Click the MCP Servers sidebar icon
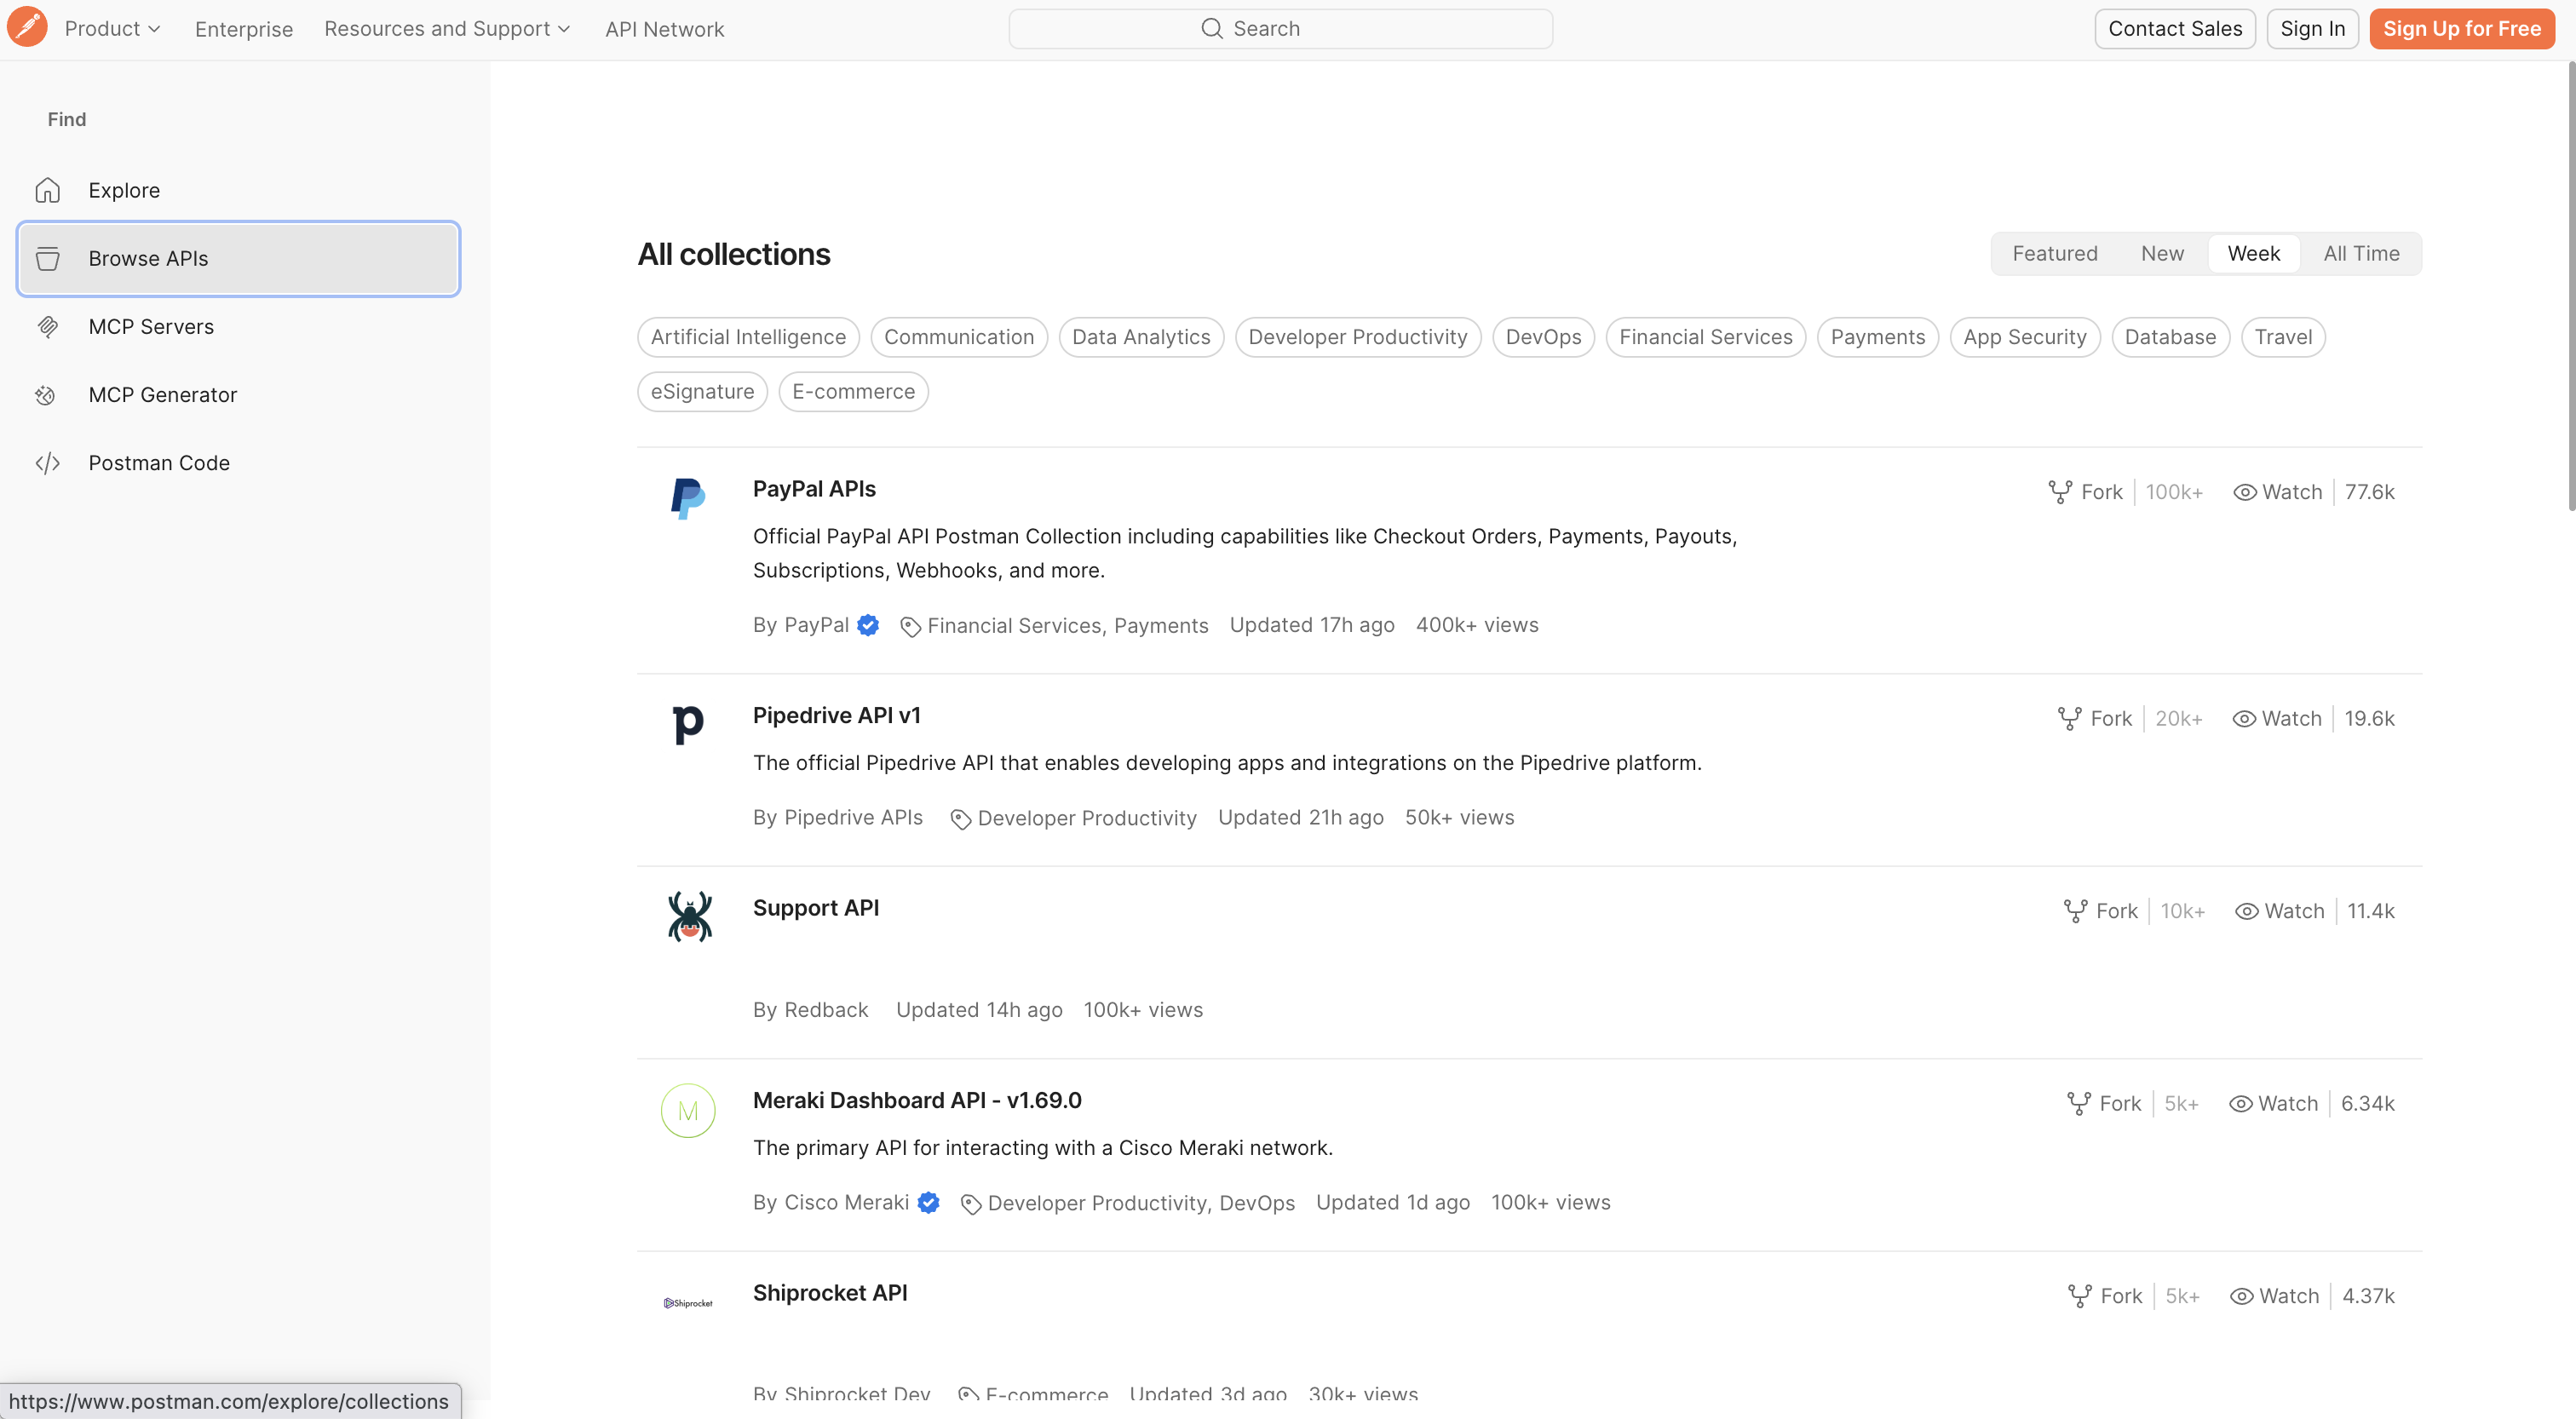The width and height of the screenshot is (2576, 1419). click(x=48, y=327)
